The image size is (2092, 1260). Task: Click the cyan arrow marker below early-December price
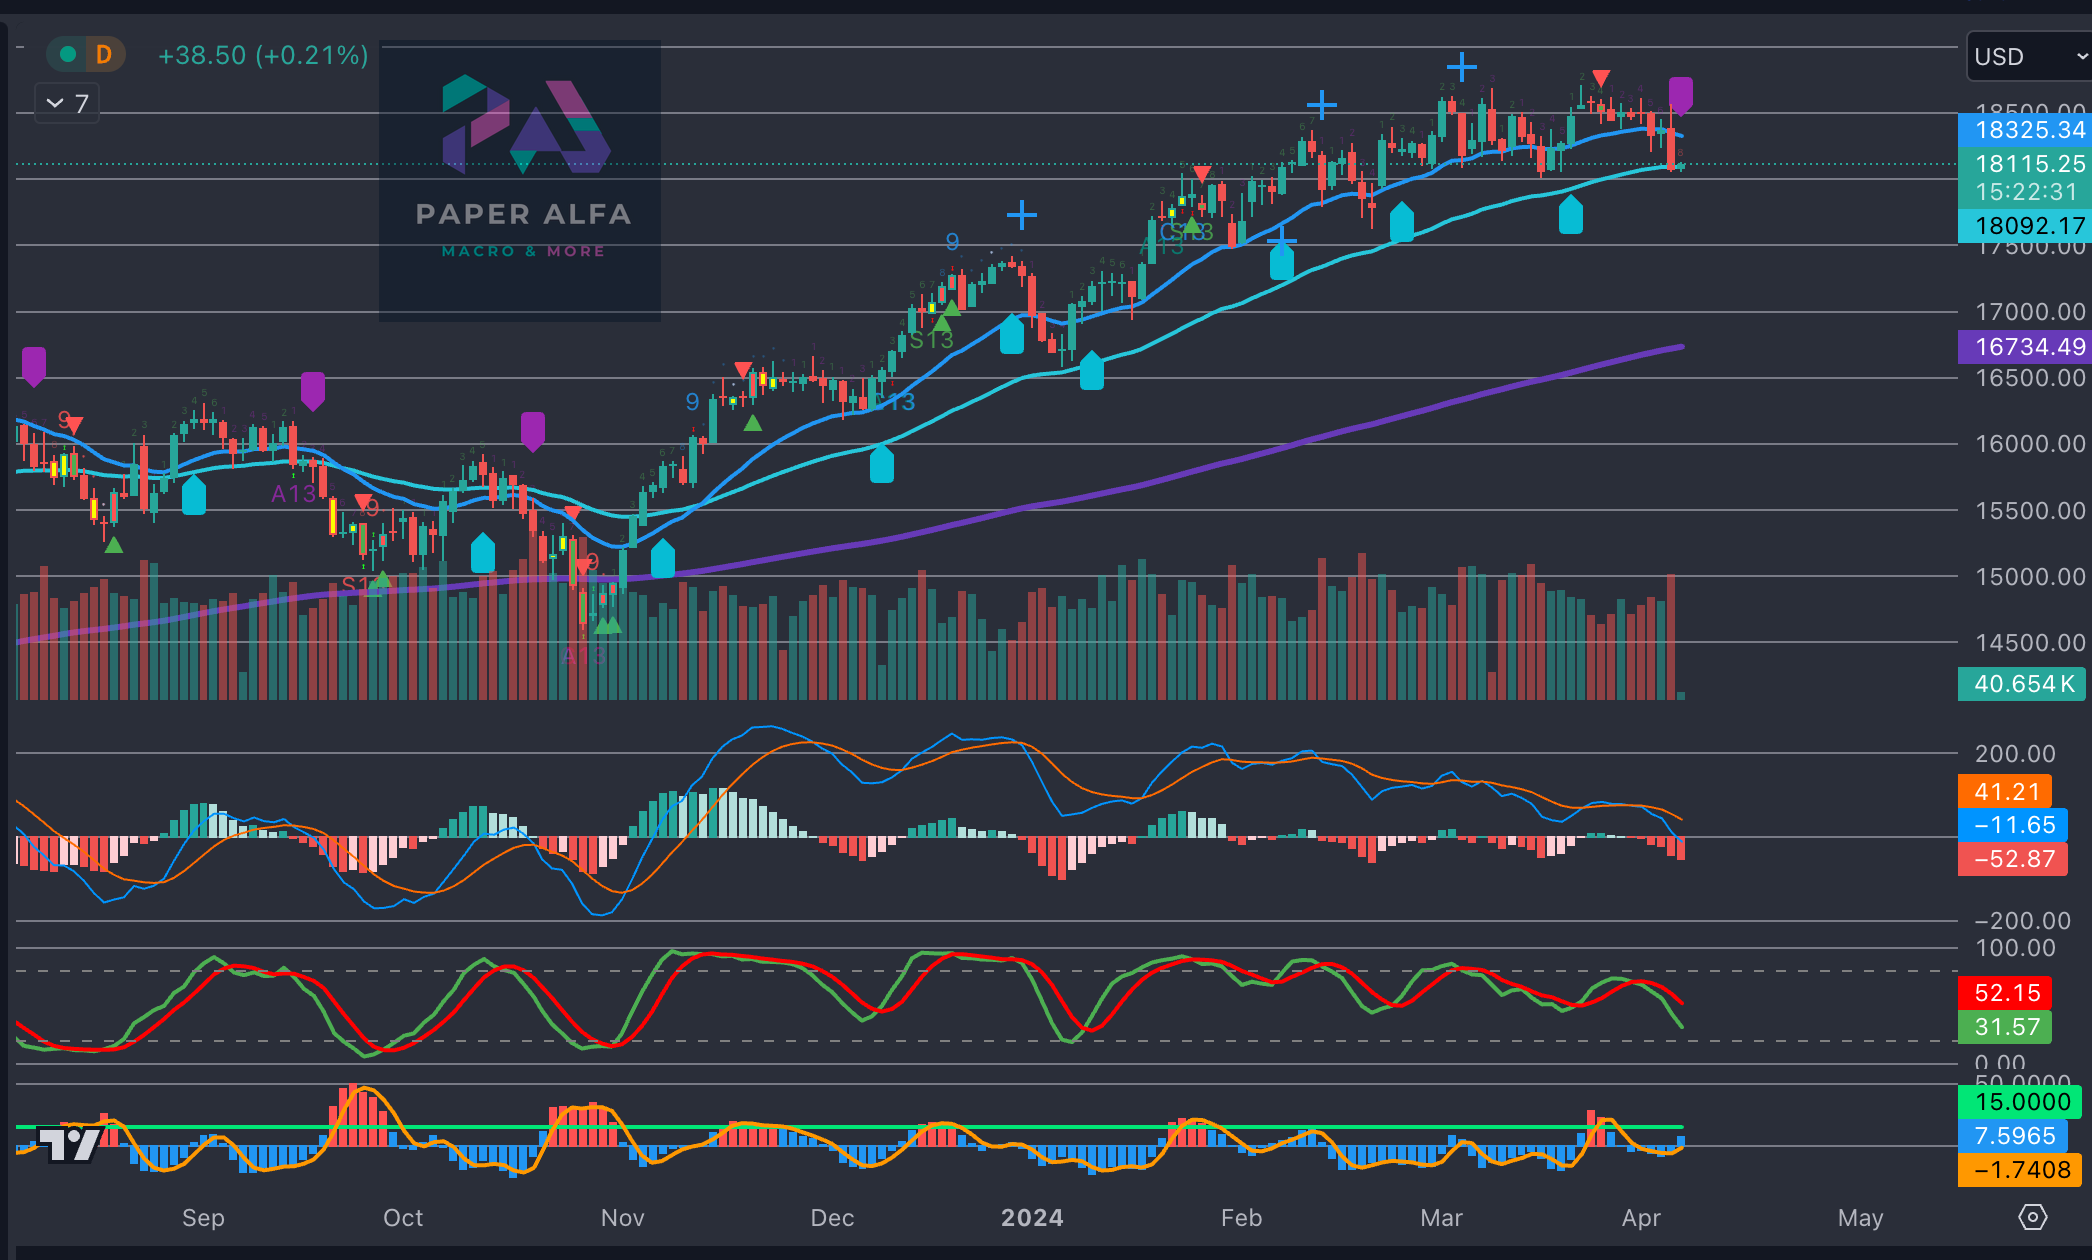(881, 465)
